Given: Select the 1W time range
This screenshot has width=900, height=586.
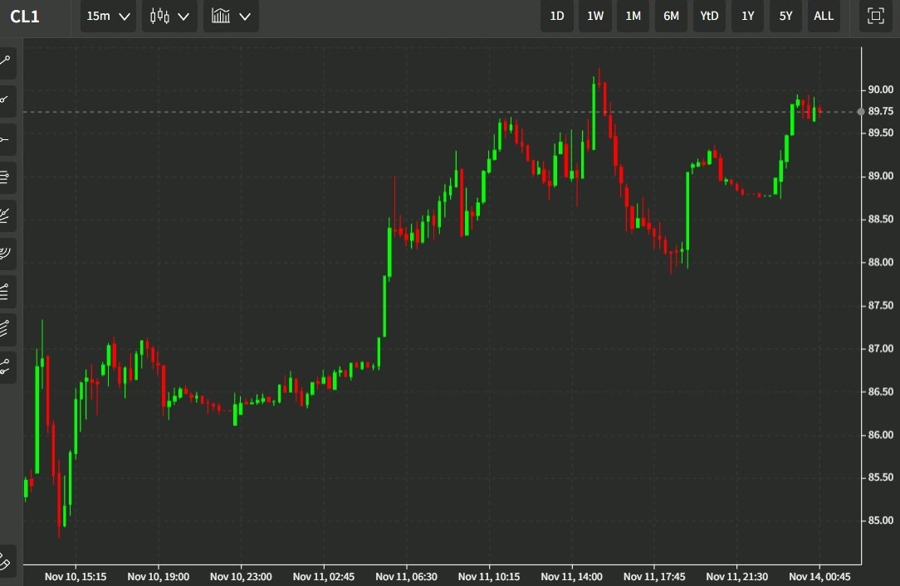Looking at the screenshot, I should [x=595, y=16].
